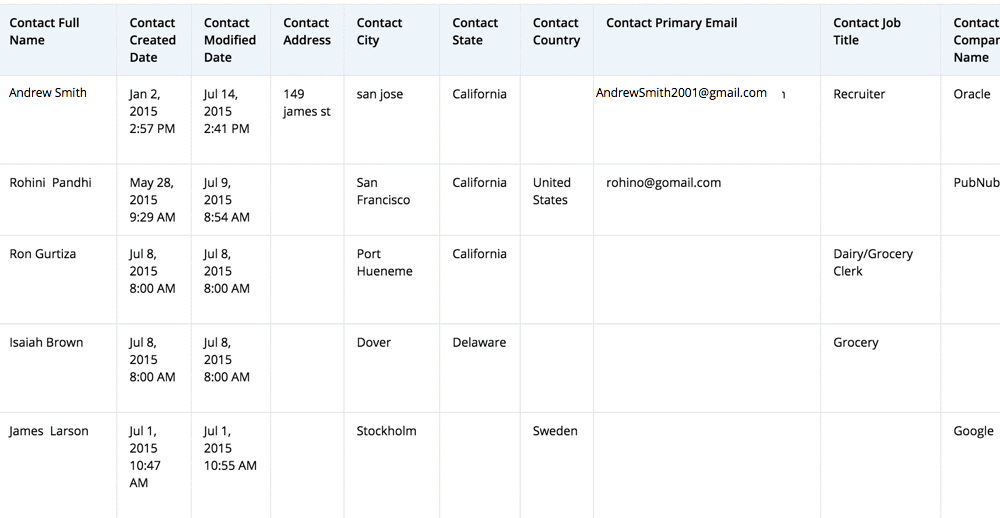This screenshot has width=1000, height=518.
Task: Click the Contact Address column header
Action: (306, 31)
